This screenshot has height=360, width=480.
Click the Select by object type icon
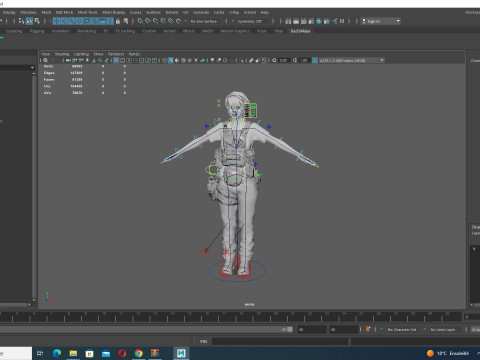[30, 21]
